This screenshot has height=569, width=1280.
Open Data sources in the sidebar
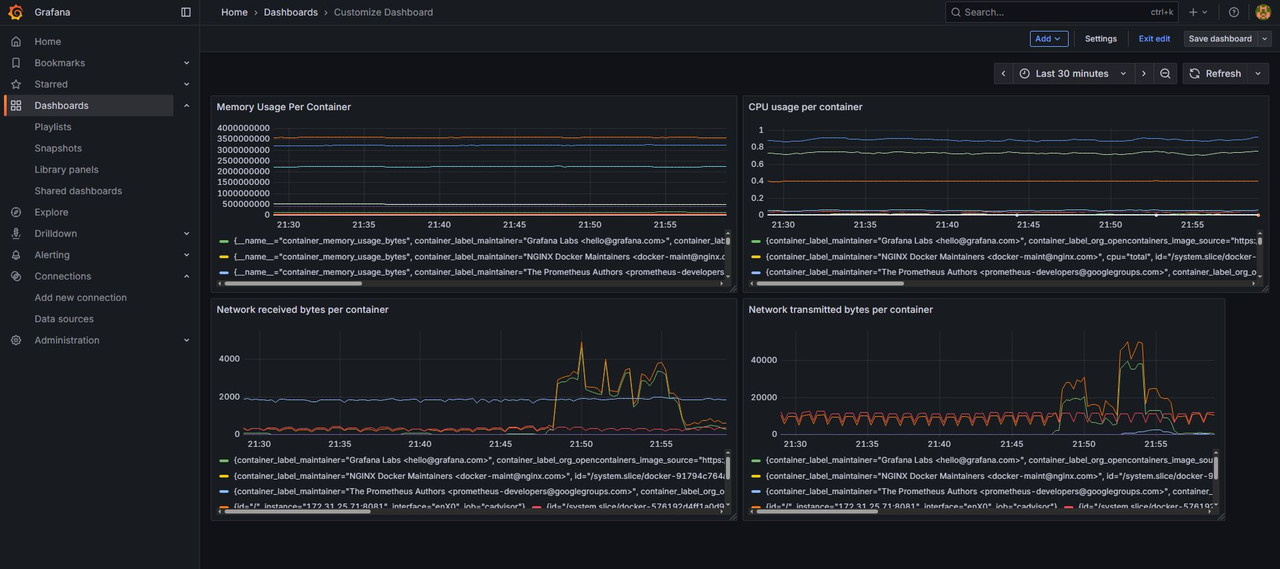(x=64, y=319)
